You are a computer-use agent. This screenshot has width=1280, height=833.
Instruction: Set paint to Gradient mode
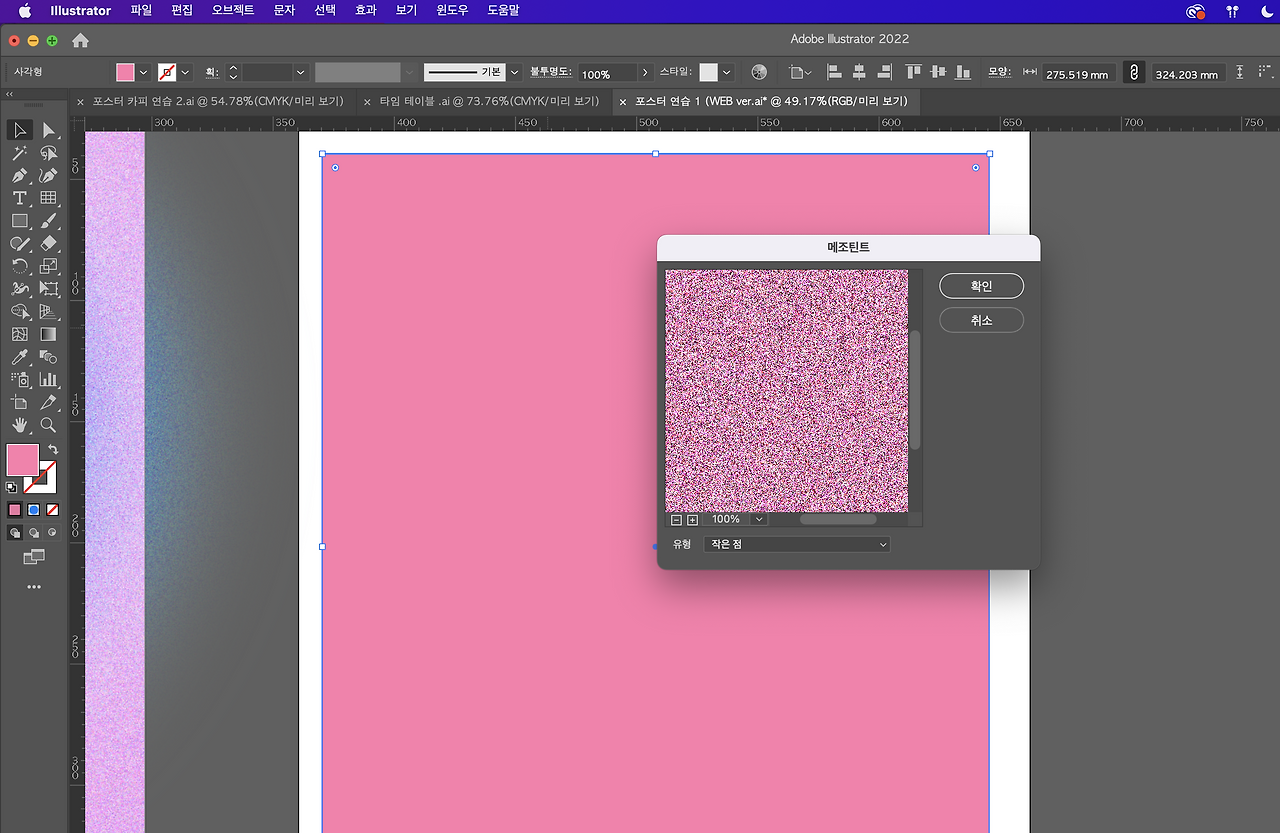coord(34,510)
